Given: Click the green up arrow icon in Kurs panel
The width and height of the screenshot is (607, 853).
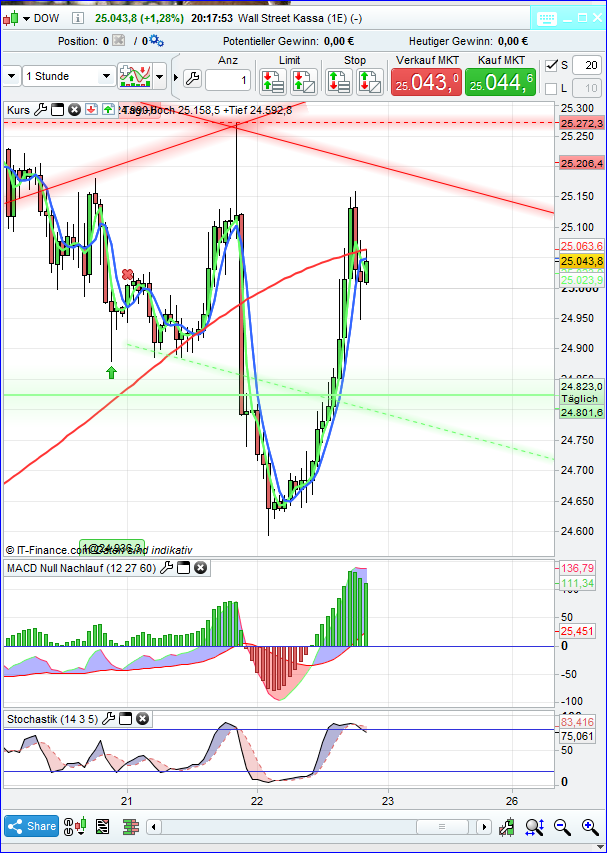Looking at the screenshot, I should [x=108, y=110].
